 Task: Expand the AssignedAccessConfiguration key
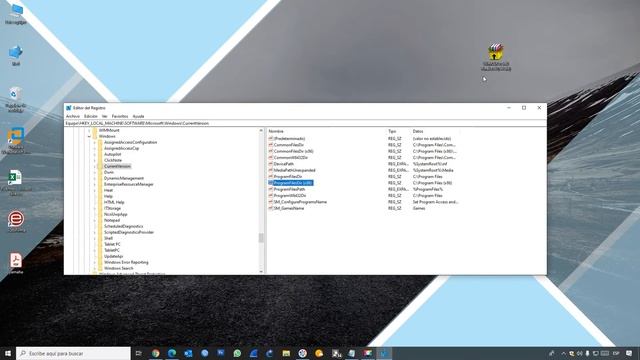[95, 142]
